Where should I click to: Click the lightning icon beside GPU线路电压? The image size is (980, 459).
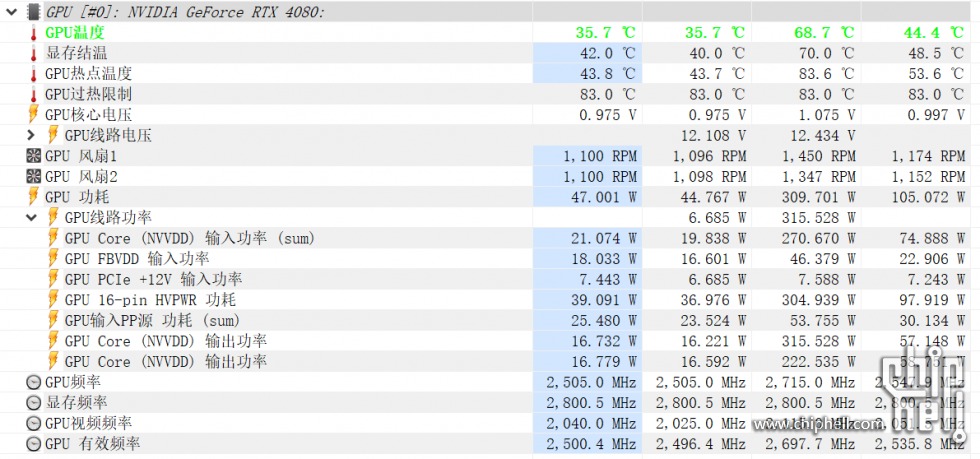click(54, 135)
